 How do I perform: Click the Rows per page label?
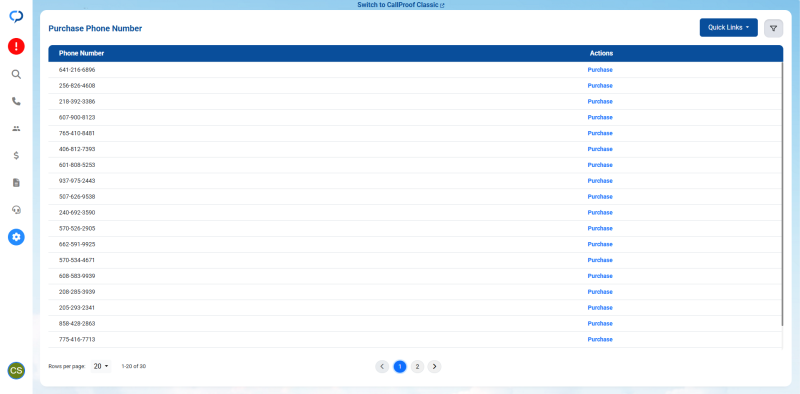coord(67,366)
